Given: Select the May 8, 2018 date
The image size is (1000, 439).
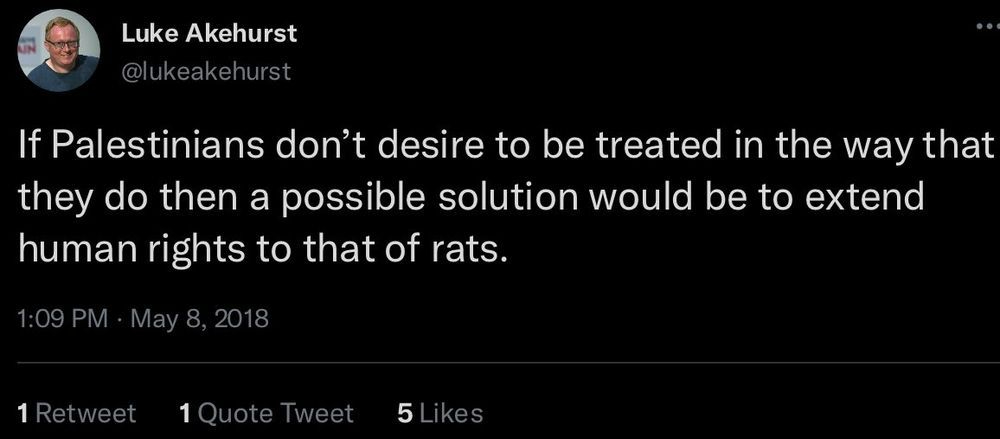Looking at the screenshot, I should click(198, 320).
